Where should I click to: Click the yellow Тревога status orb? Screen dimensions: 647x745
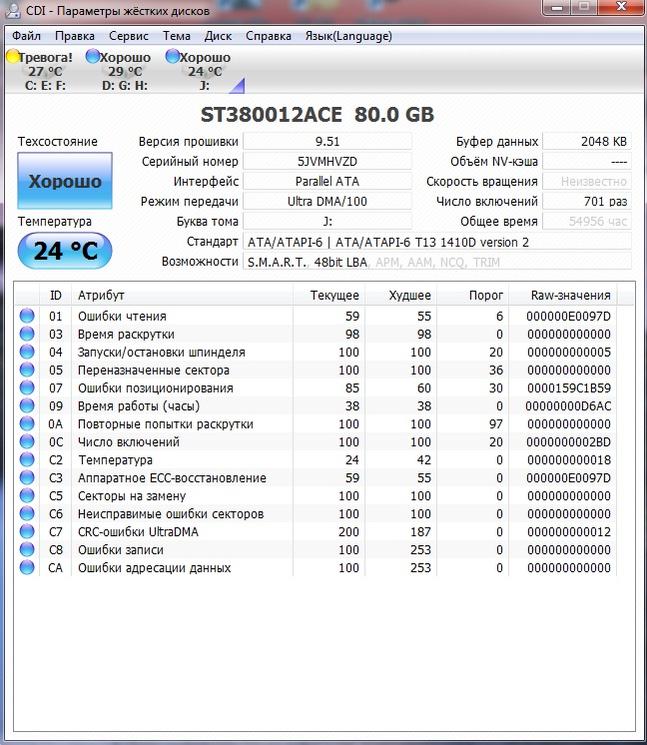pos(13,57)
